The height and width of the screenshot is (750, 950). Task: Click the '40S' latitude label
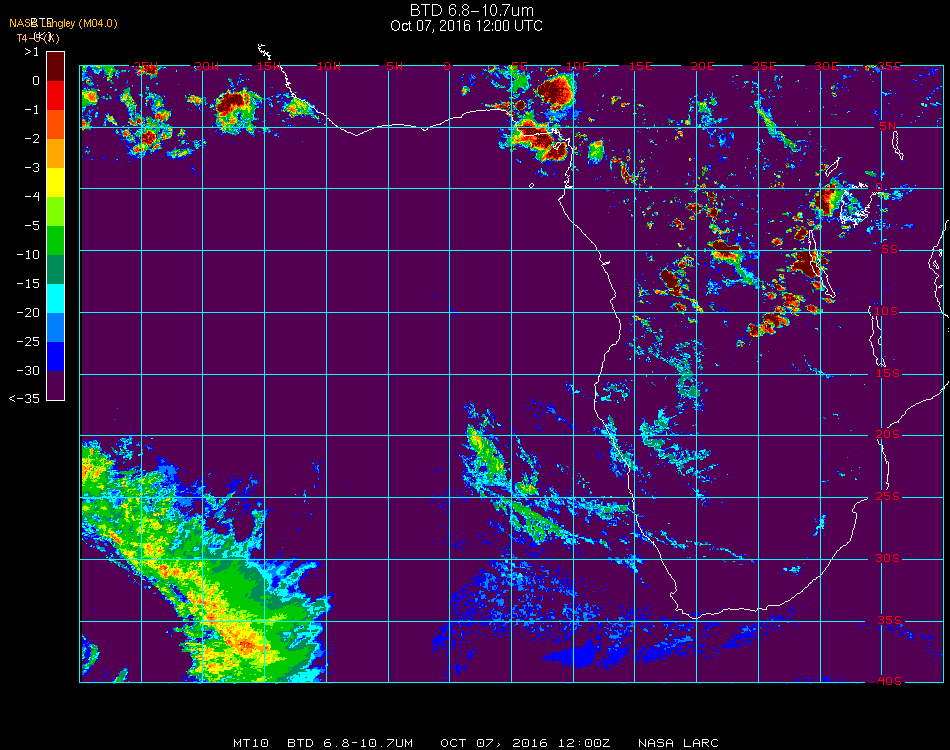(x=889, y=682)
